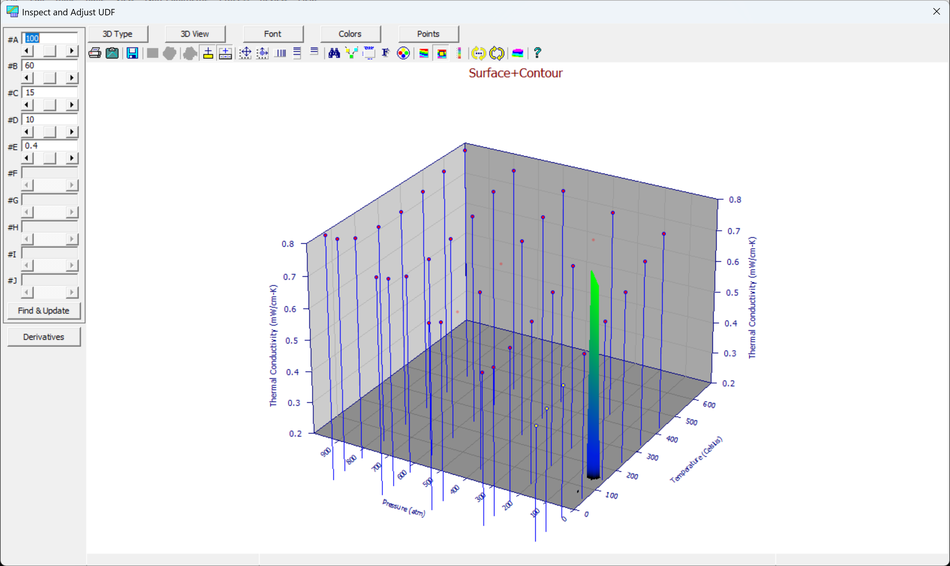This screenshot has height=566, width=950.
Task: Click the gray puzzle-shaped toolbar icon
Action: pos(190,53)
